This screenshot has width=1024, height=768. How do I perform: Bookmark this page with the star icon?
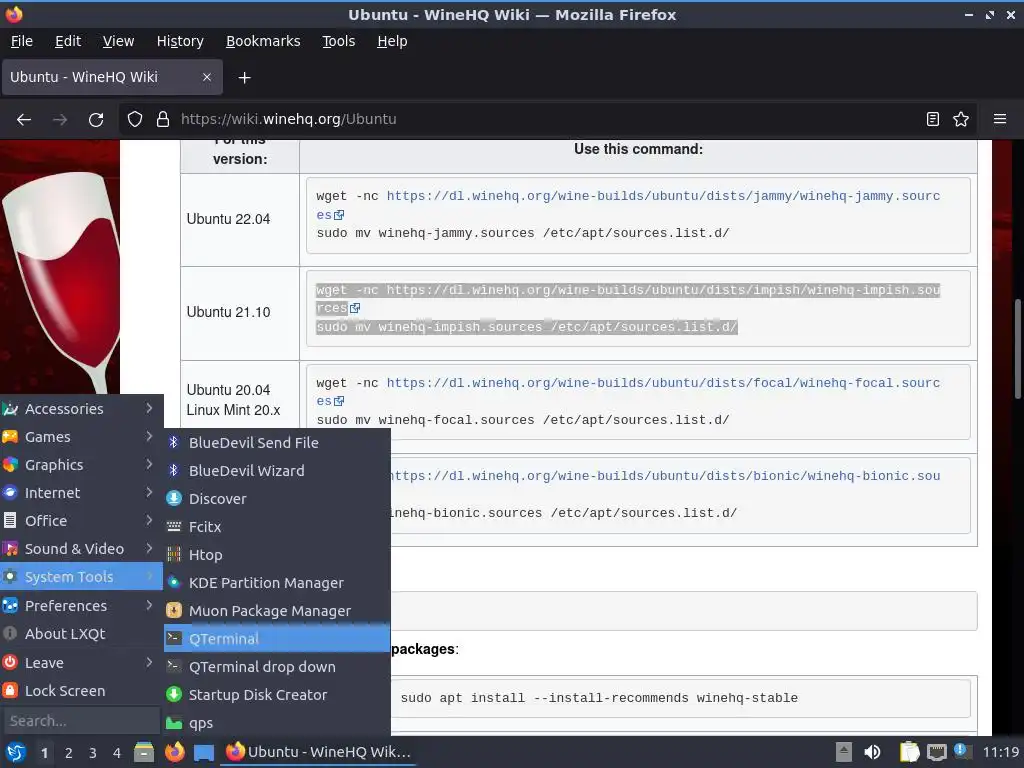tap(961, 119)
